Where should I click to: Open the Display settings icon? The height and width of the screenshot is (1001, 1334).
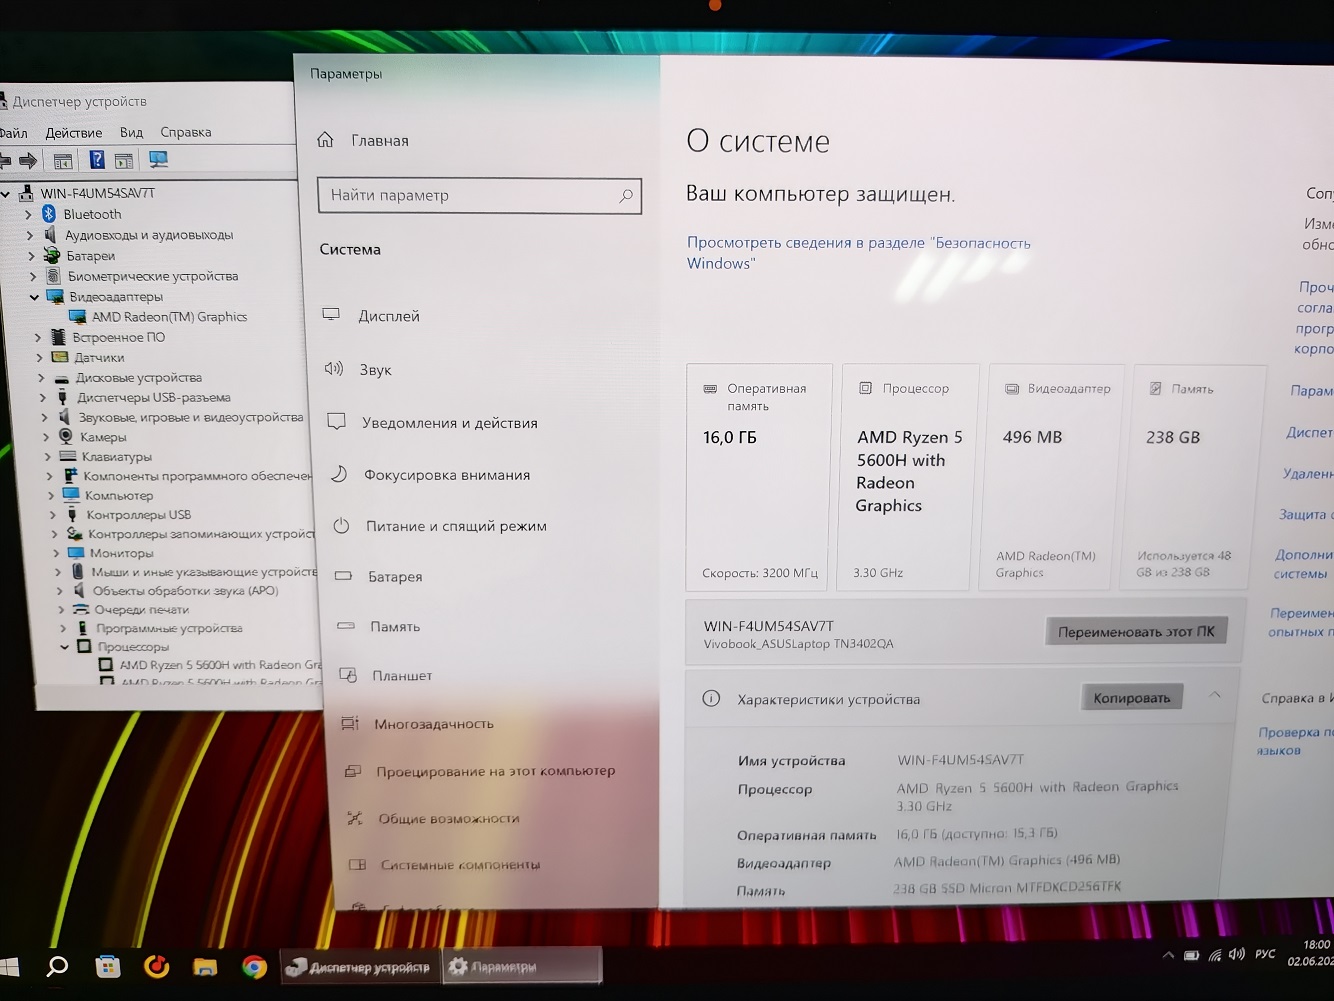(331, 314)
